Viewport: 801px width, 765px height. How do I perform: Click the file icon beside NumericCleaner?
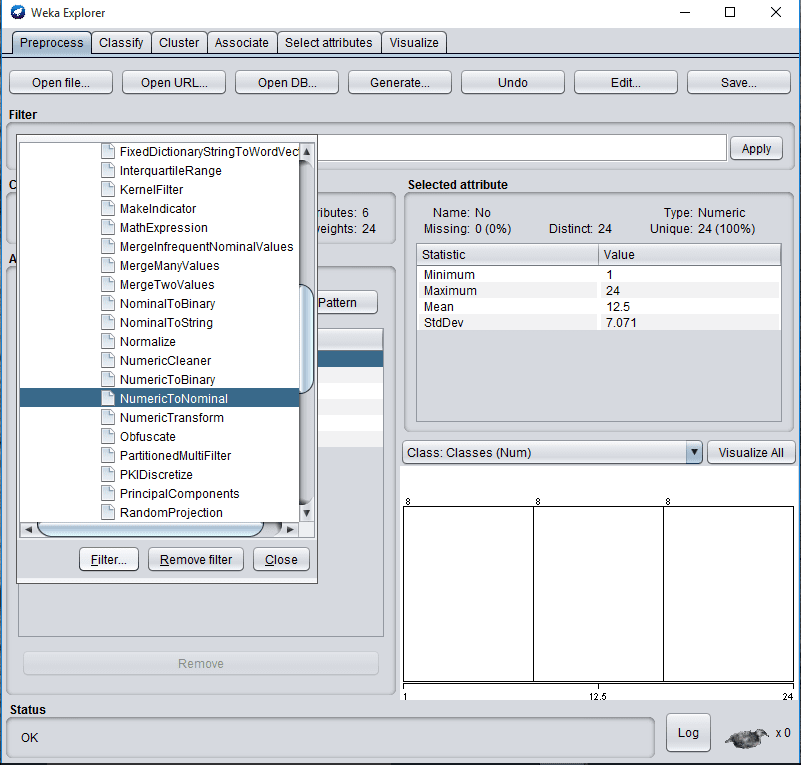pos(108,361)
